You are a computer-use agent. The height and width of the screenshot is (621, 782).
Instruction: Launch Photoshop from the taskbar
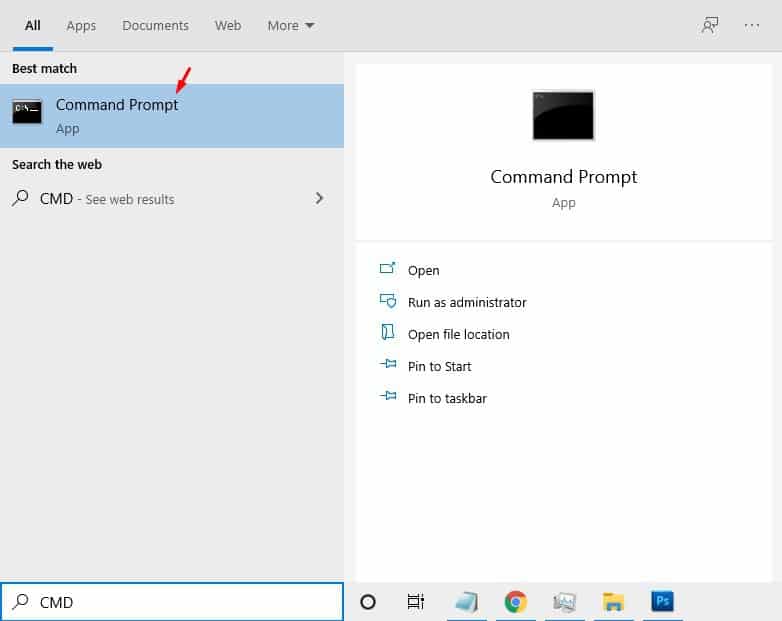pos(662,601)
